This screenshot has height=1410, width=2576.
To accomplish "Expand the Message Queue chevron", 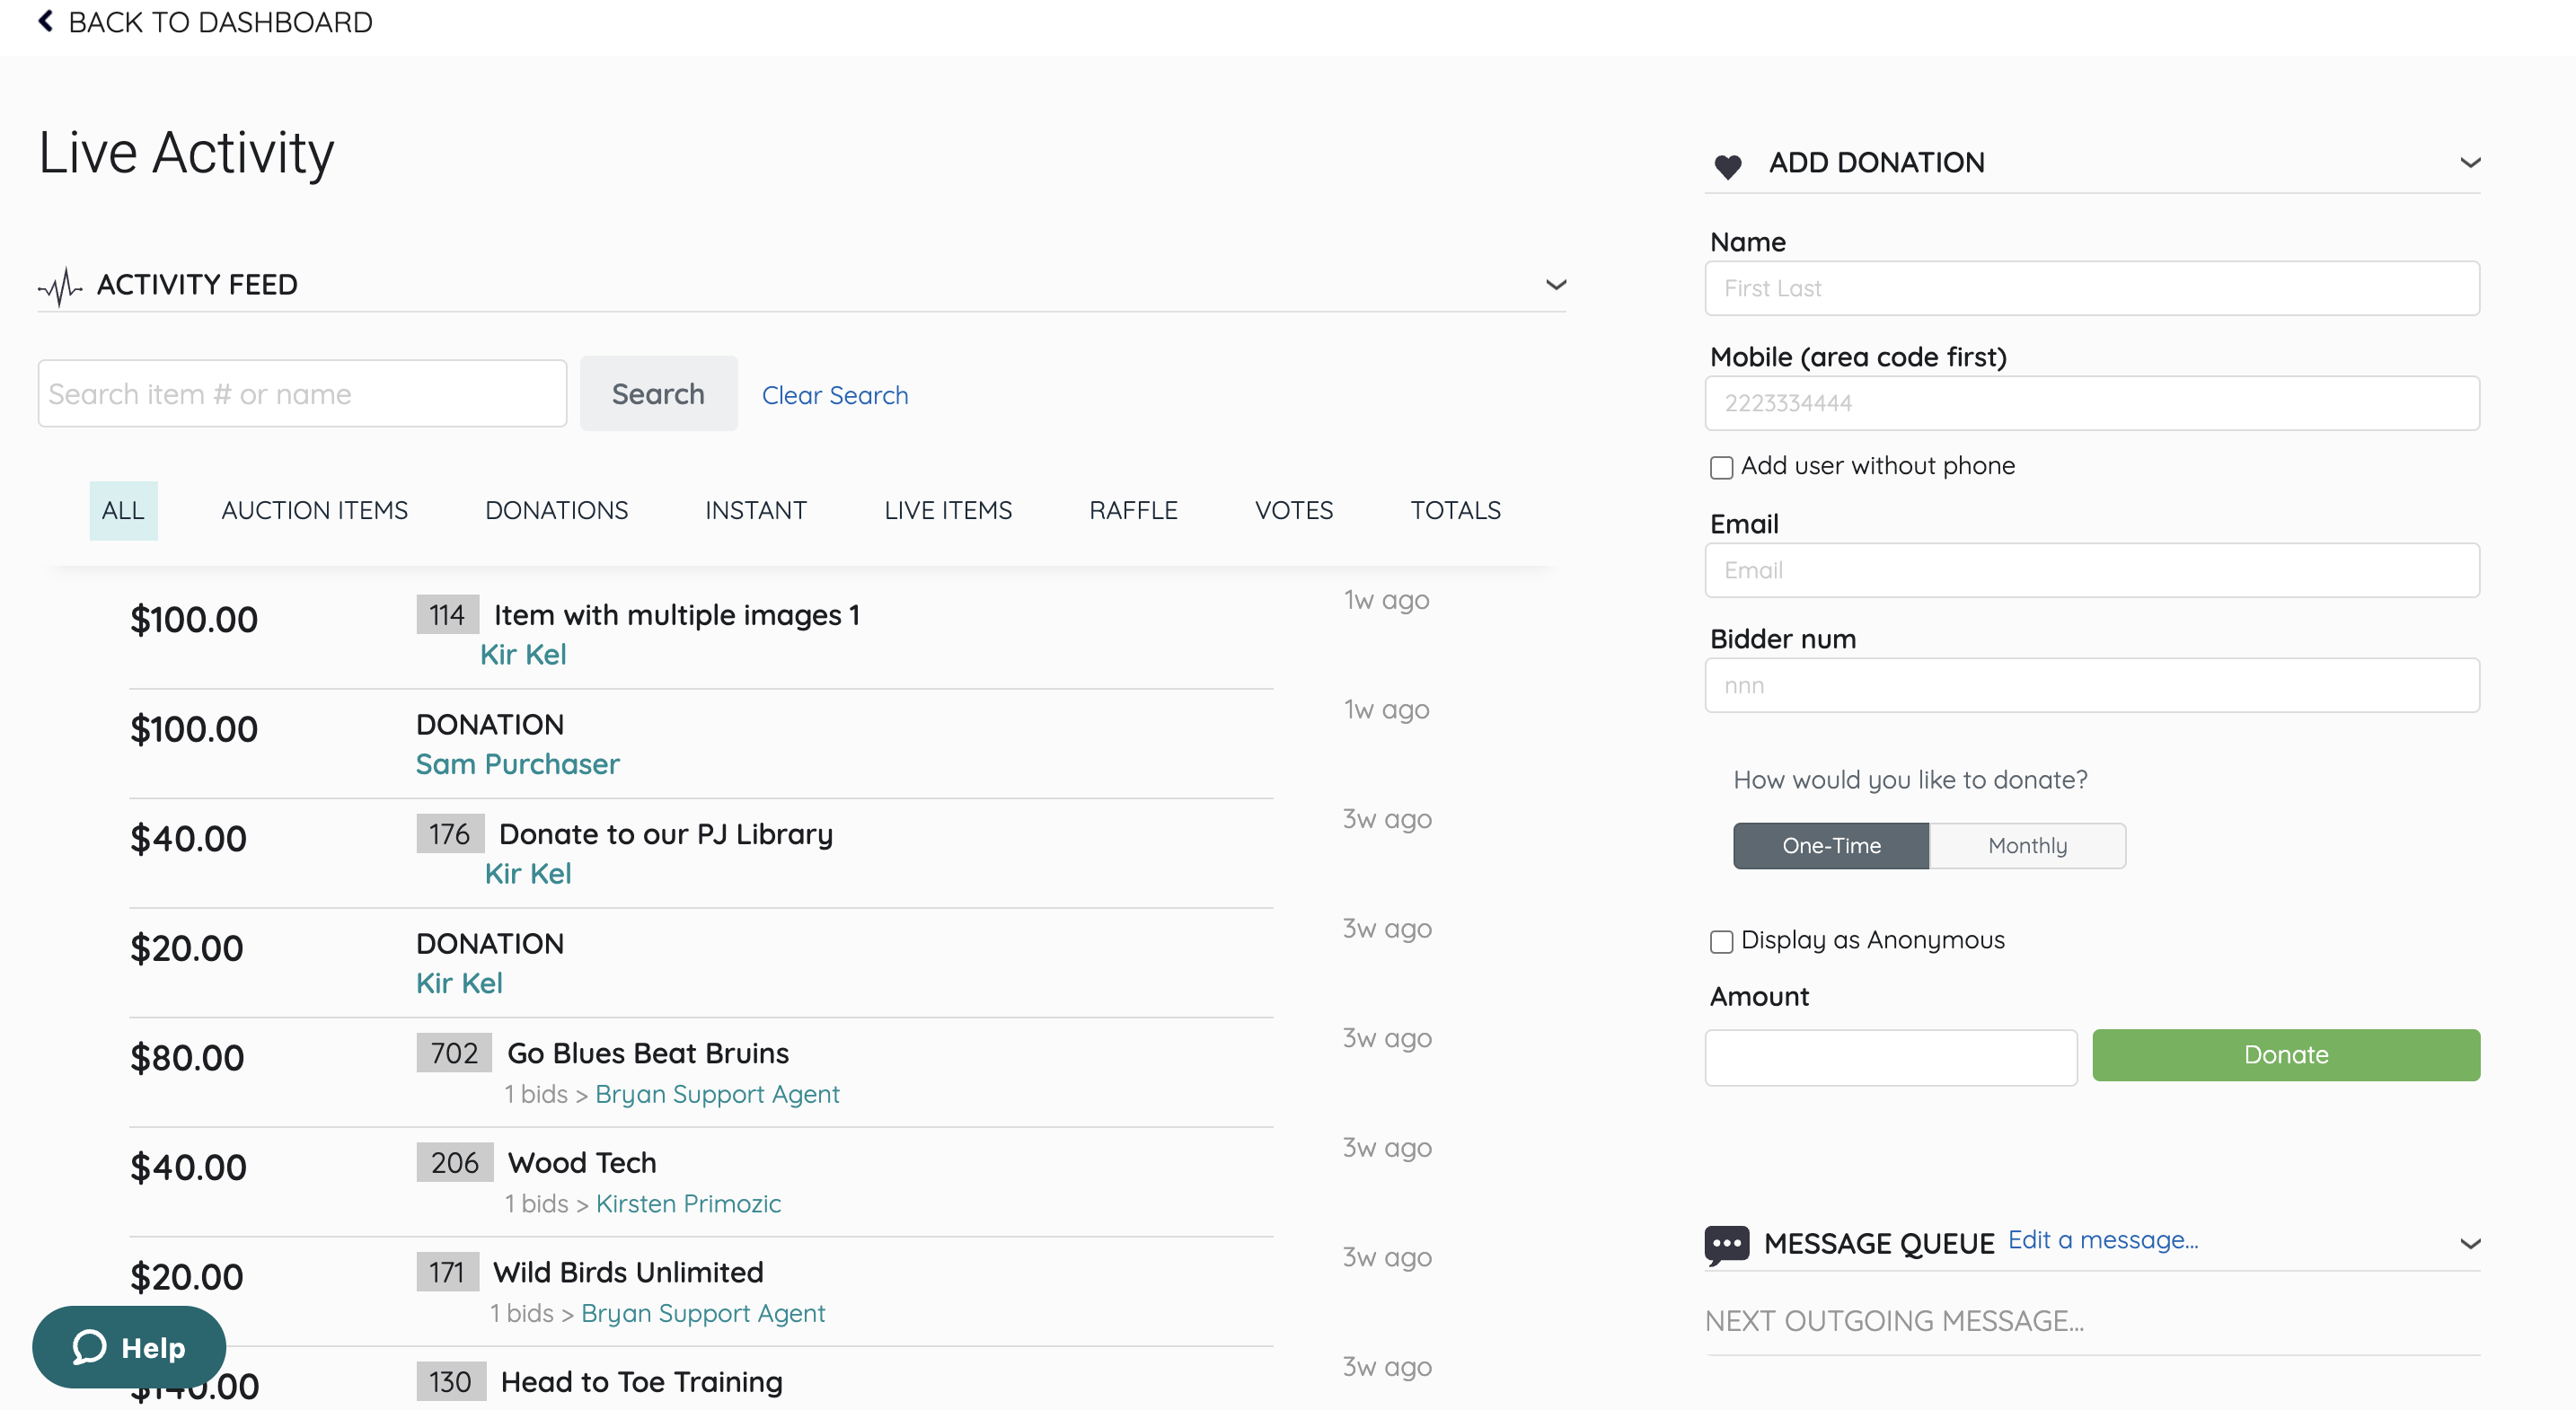I will click(x=2469, y=1244).
